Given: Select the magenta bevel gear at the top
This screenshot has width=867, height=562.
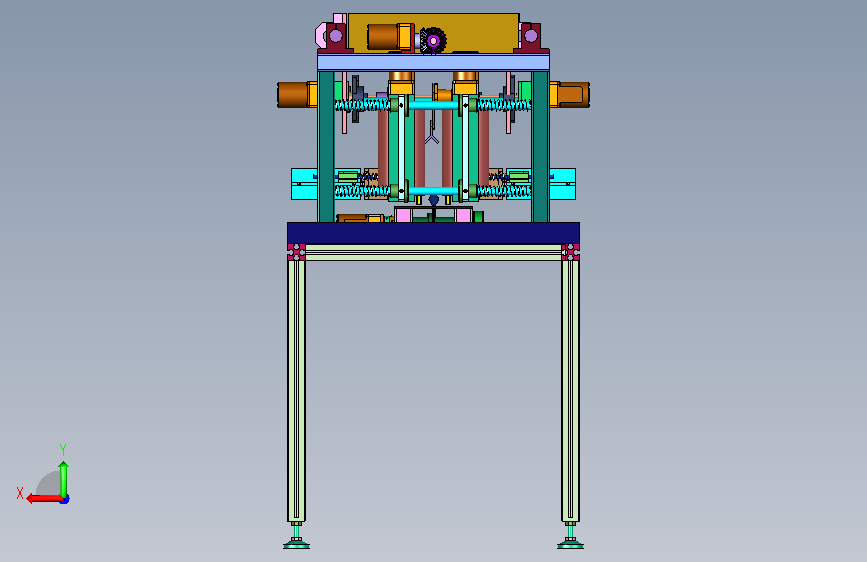Looking at the screenshot, I should [433, 40].
